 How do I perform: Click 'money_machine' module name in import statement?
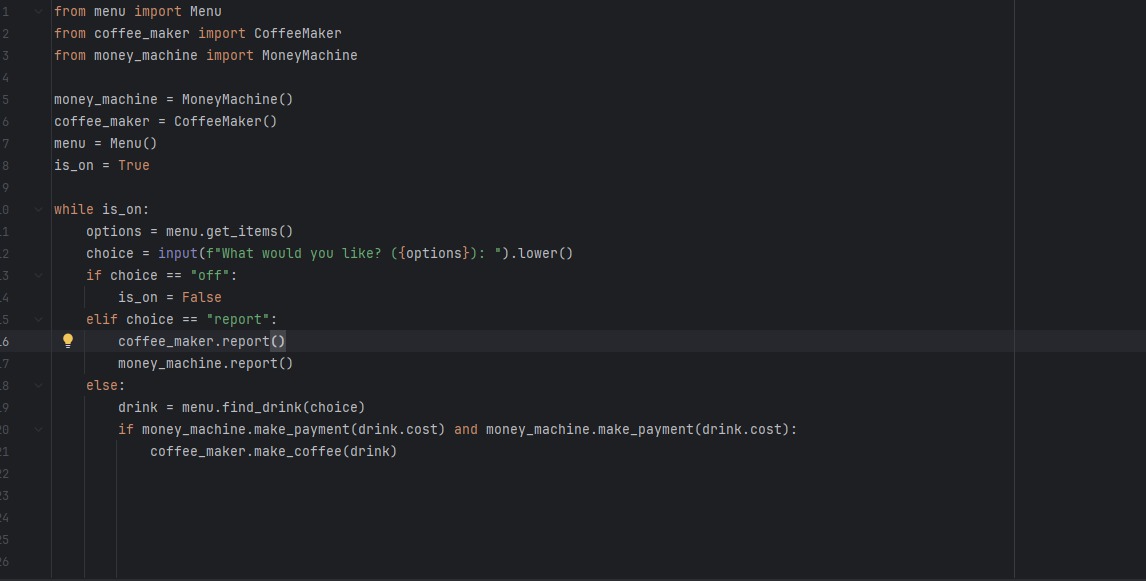point(145,56)
